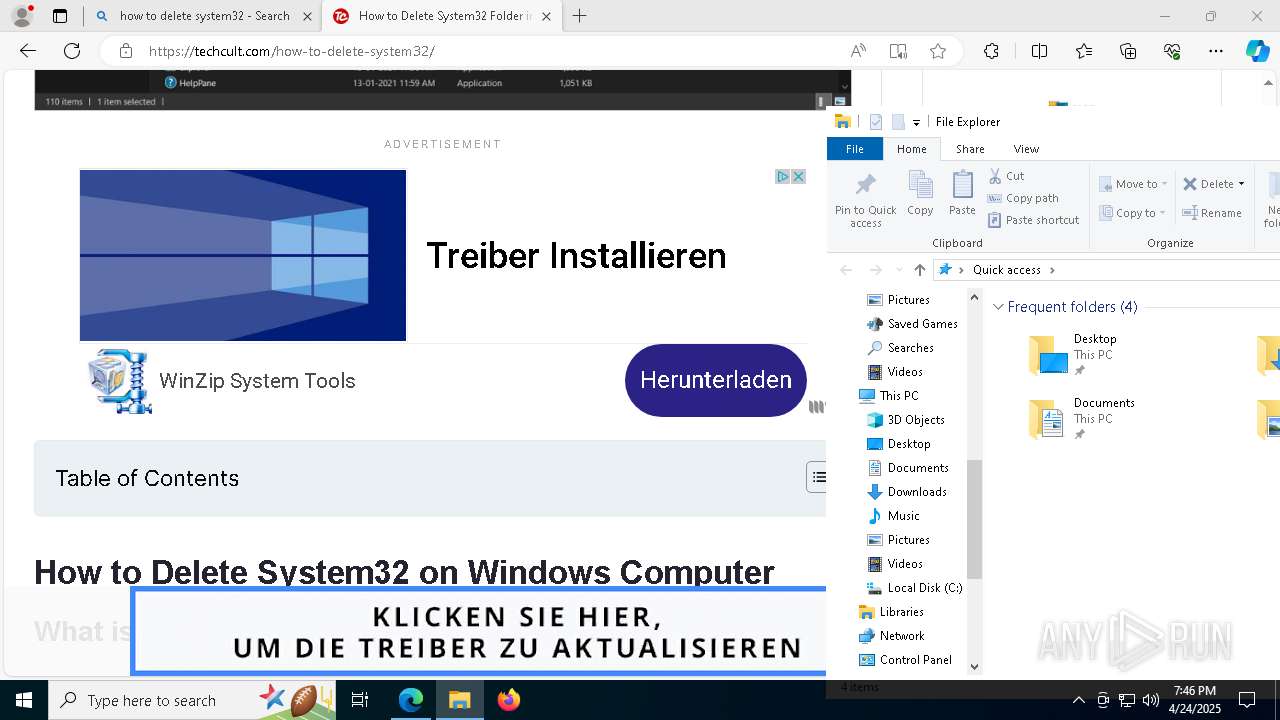
Task: Select Network in navigation tree
Action: tap(901, 636)
